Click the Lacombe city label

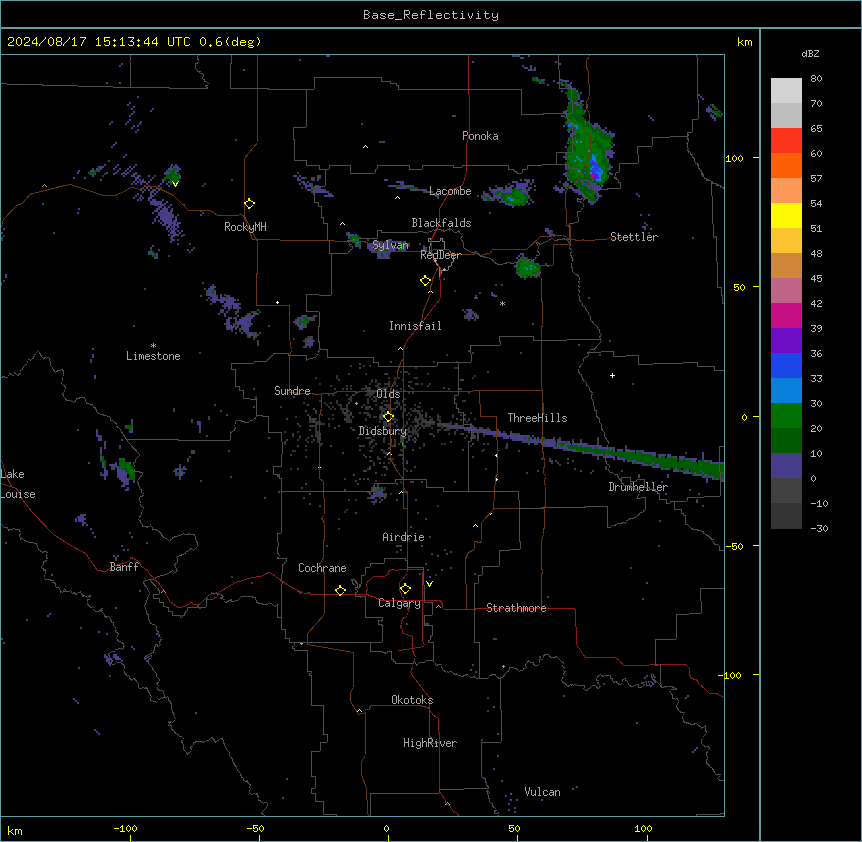(450, 191)
